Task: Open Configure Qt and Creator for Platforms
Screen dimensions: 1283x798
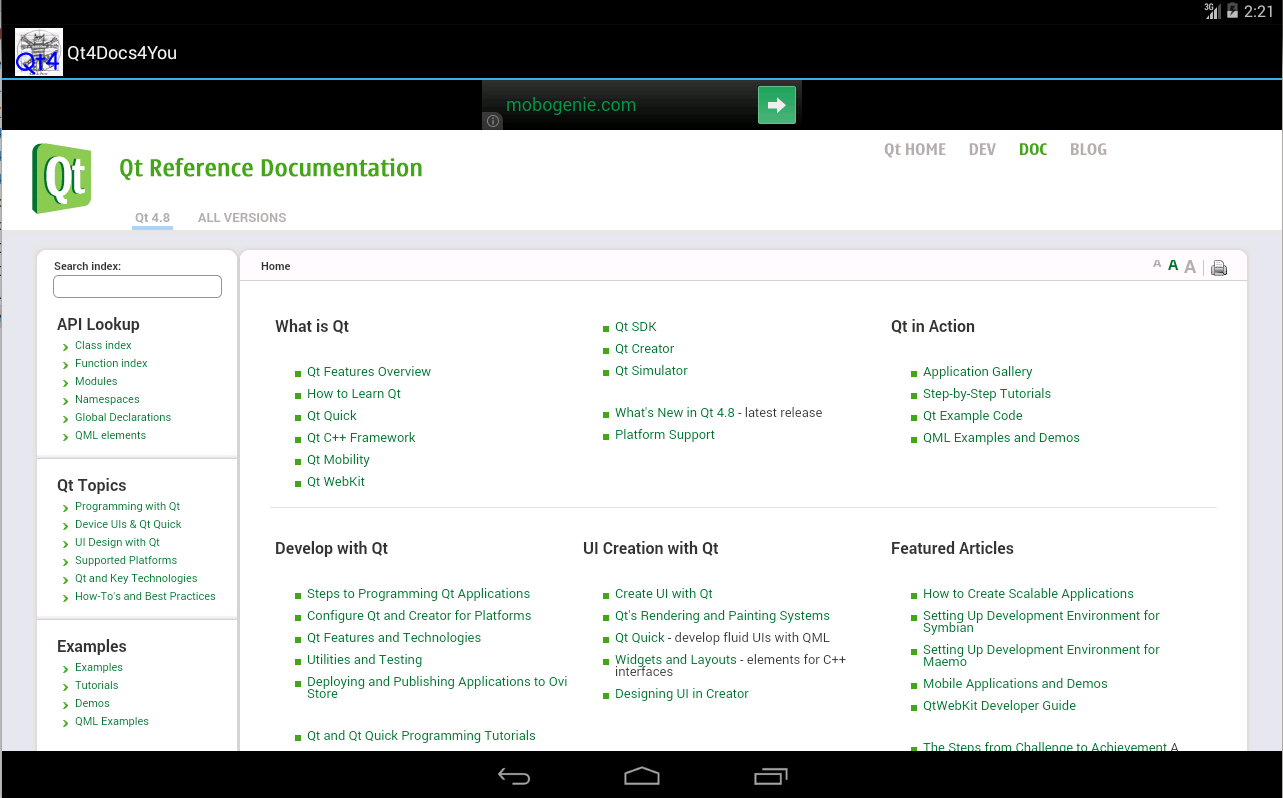Action: click(x=419, y=615)
